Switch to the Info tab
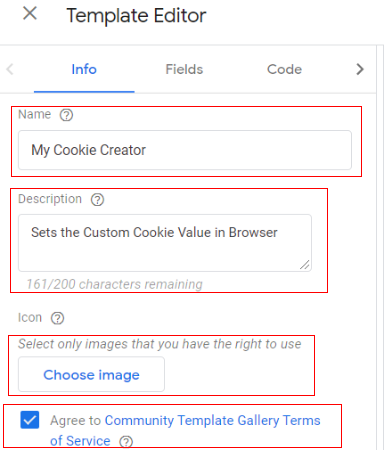The width and height of the screenshot is (384, 450). tap(84, 69)
